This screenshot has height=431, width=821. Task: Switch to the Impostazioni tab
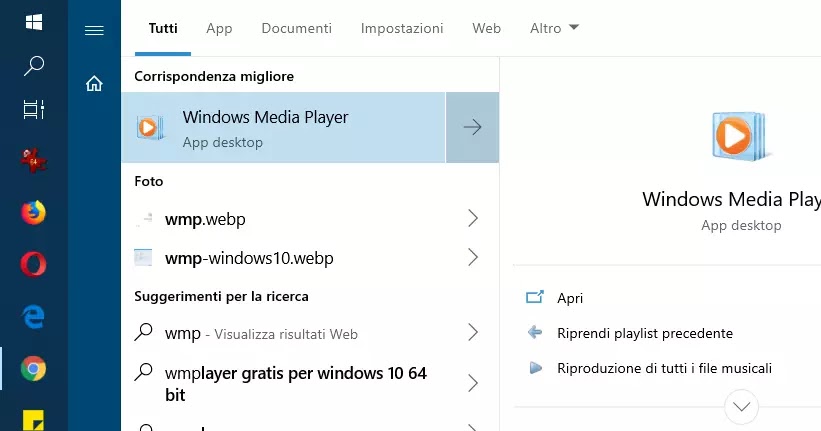tap(402, 28)
